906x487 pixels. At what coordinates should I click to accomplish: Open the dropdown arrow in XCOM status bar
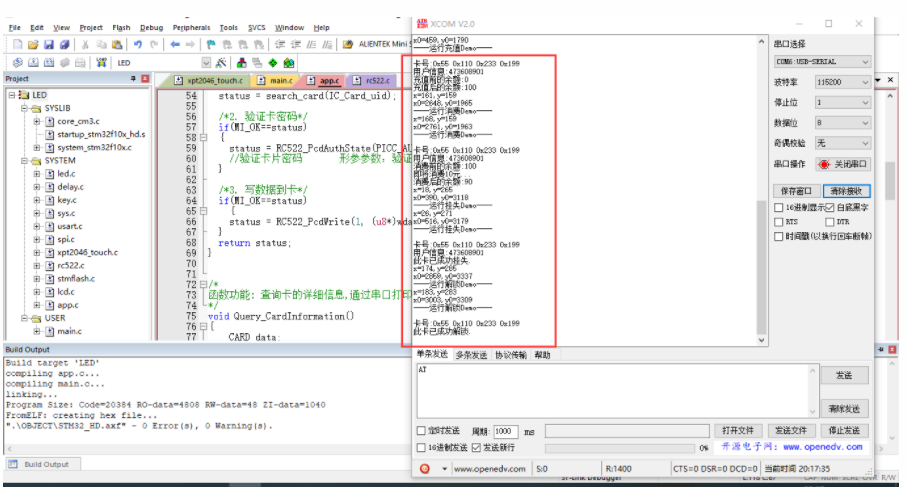(x=444, y=469)
